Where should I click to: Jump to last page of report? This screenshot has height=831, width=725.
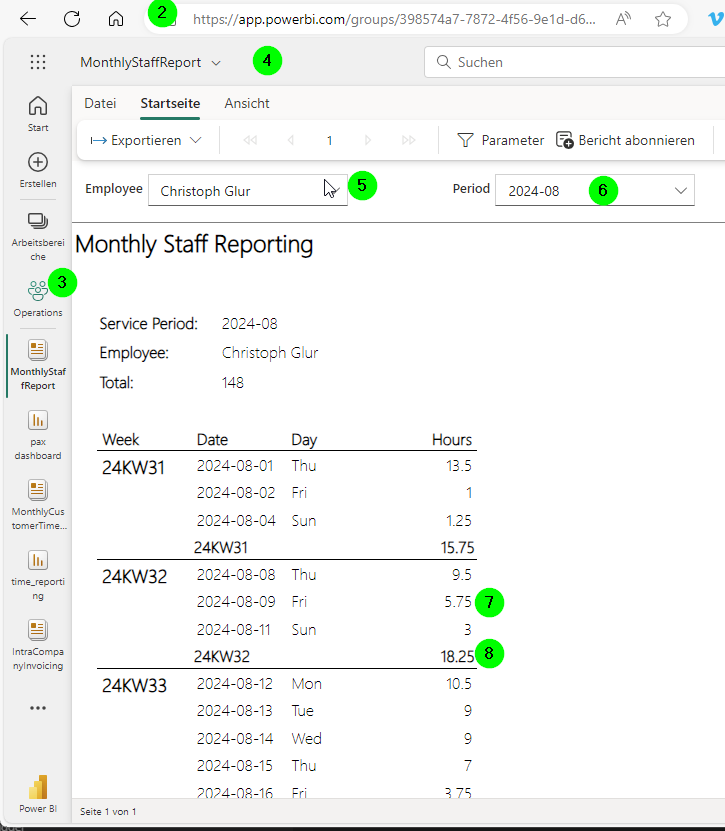408,140
